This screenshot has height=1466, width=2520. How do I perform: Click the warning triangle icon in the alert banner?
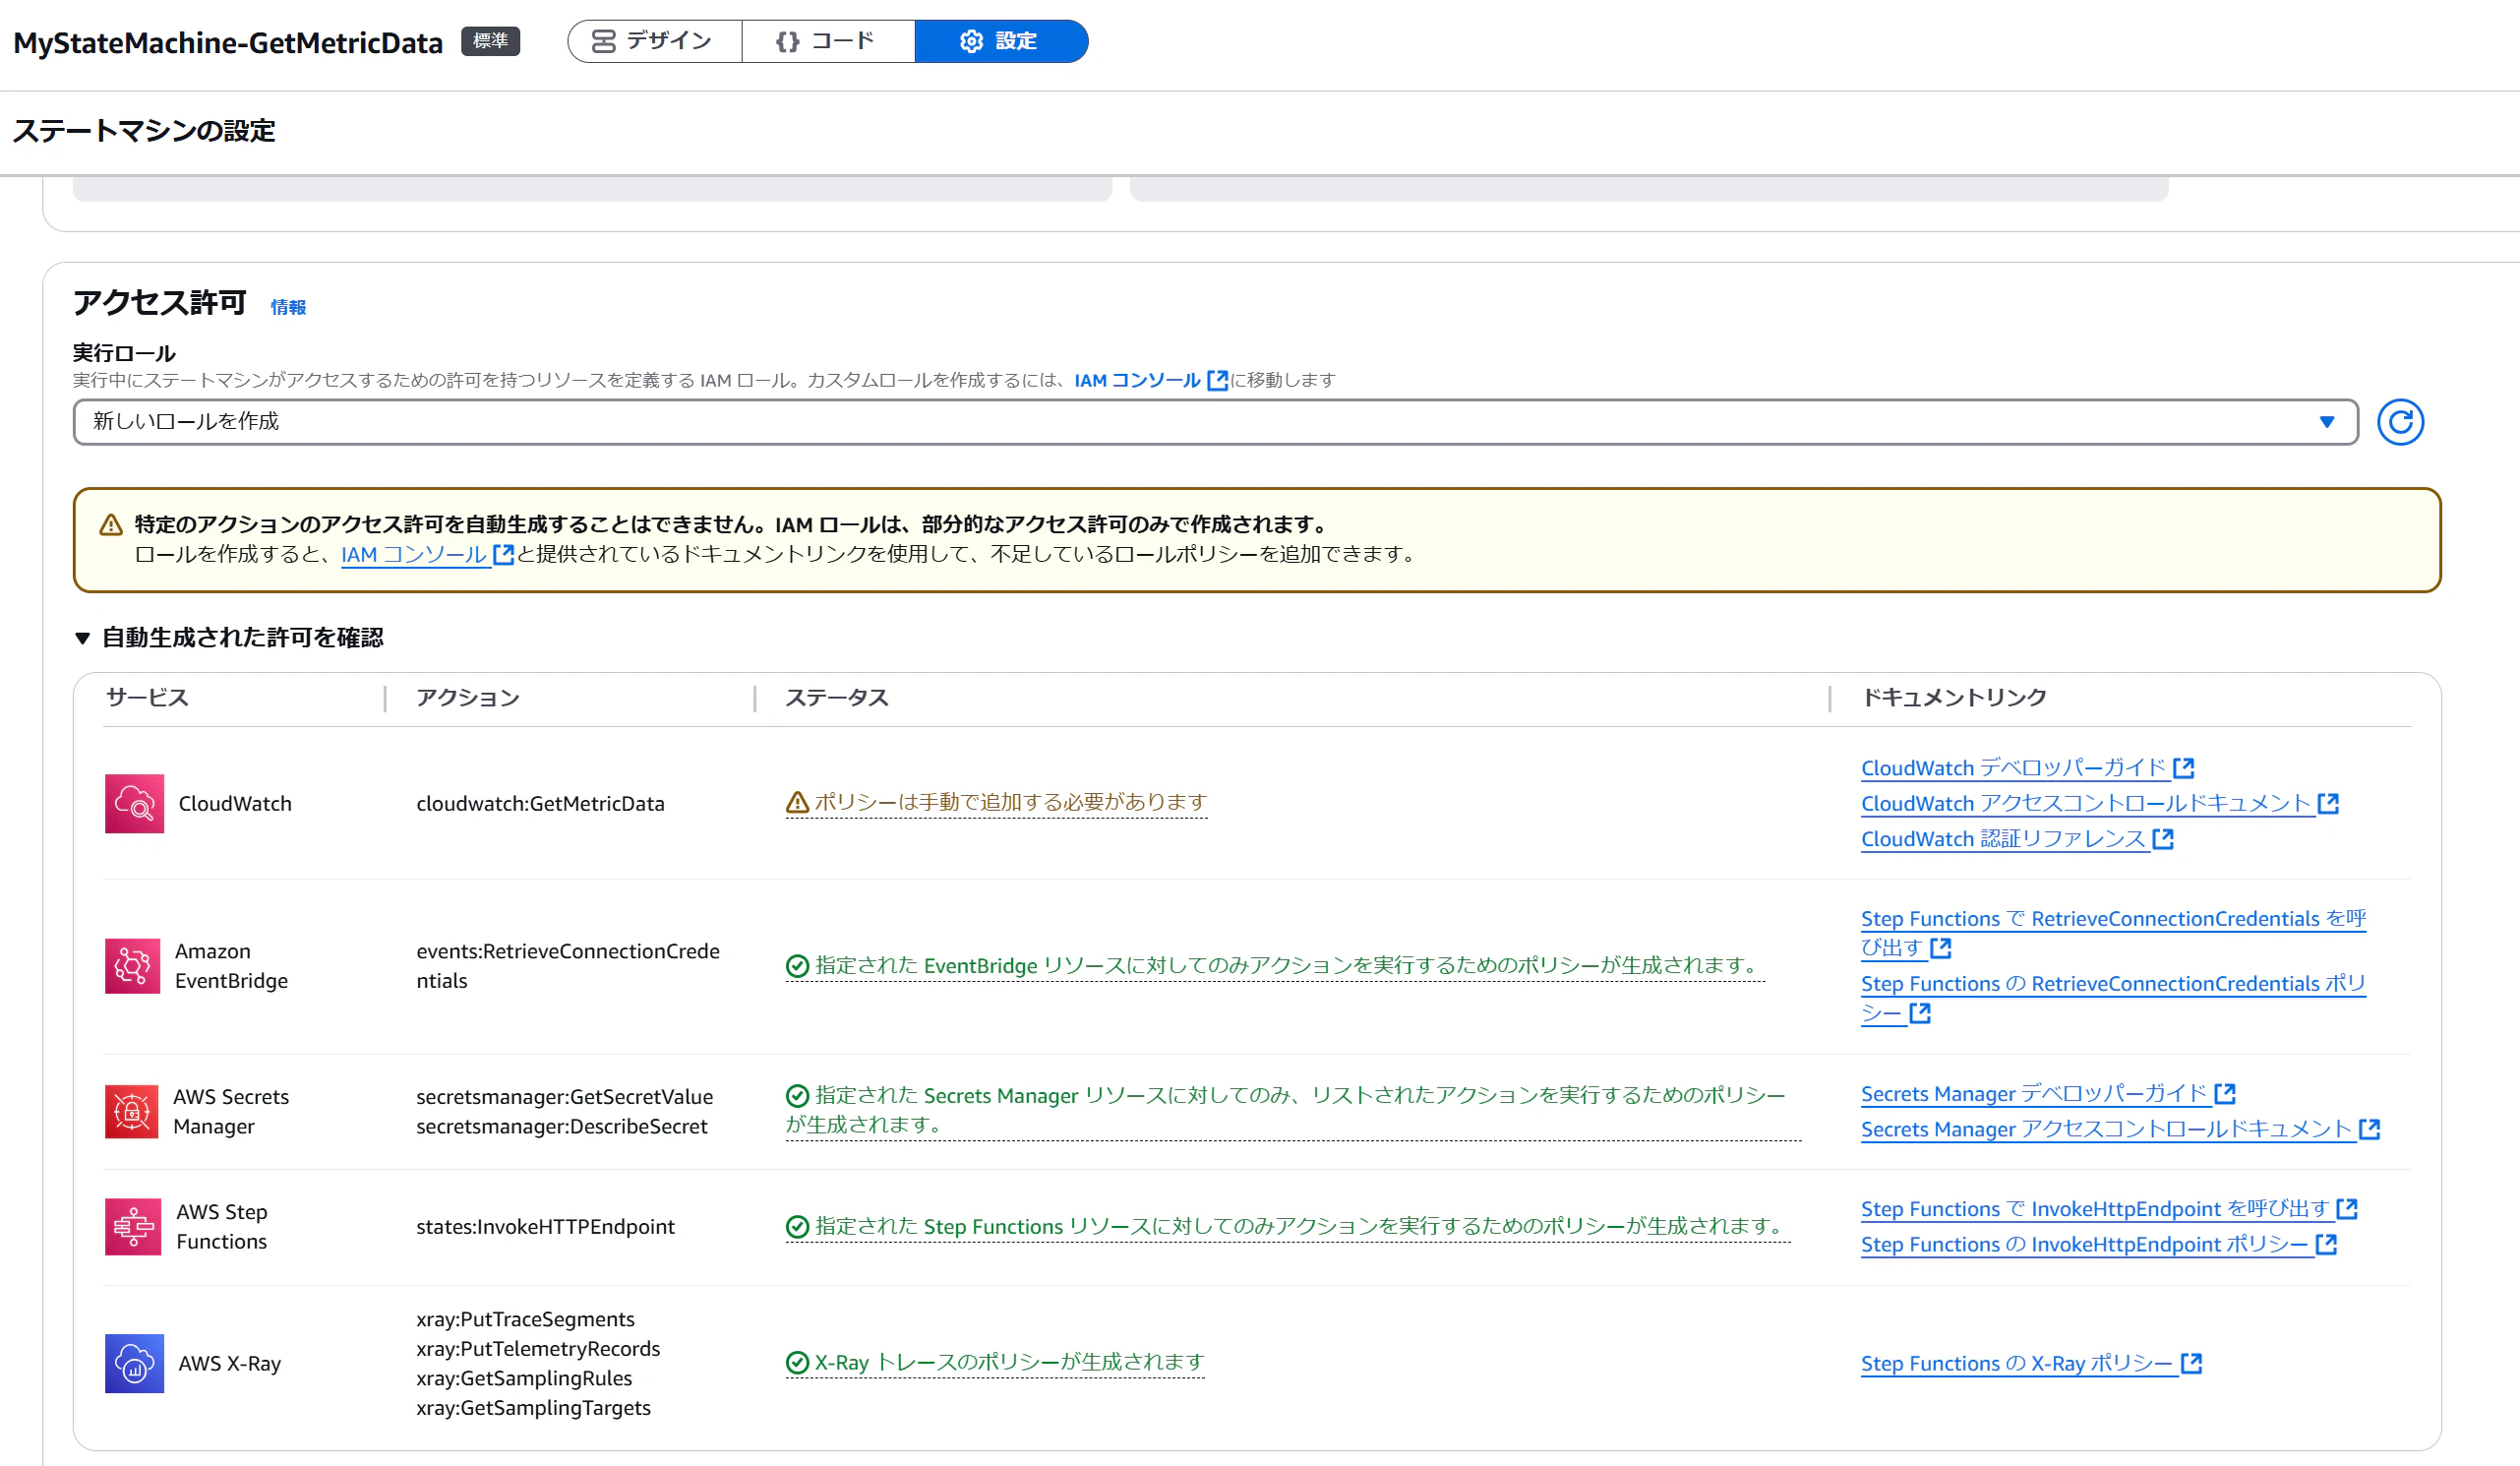click(x=111, y=525)
